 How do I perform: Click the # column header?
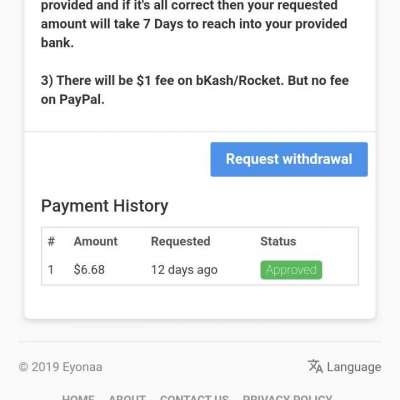[x=51, y=241]
